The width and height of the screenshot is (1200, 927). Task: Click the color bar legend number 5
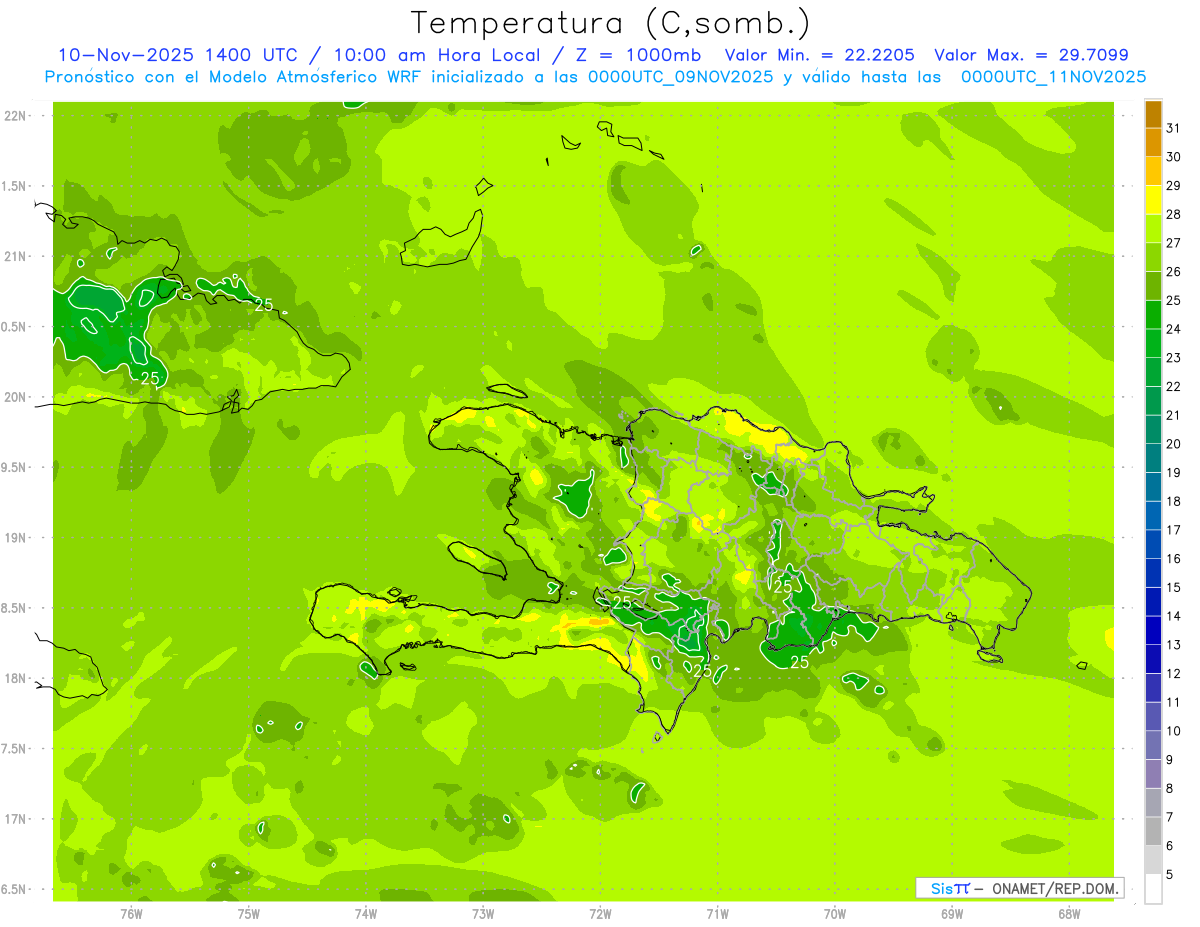click(1170, 875)
